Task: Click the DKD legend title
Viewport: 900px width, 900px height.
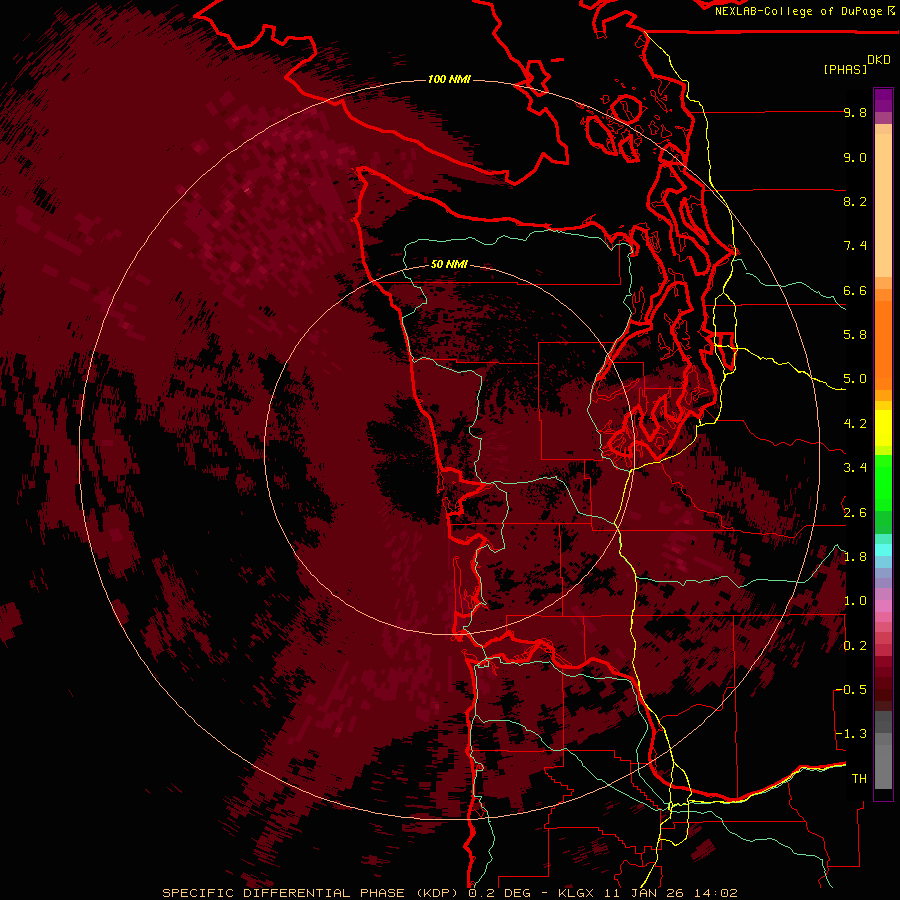Action: 879,60
